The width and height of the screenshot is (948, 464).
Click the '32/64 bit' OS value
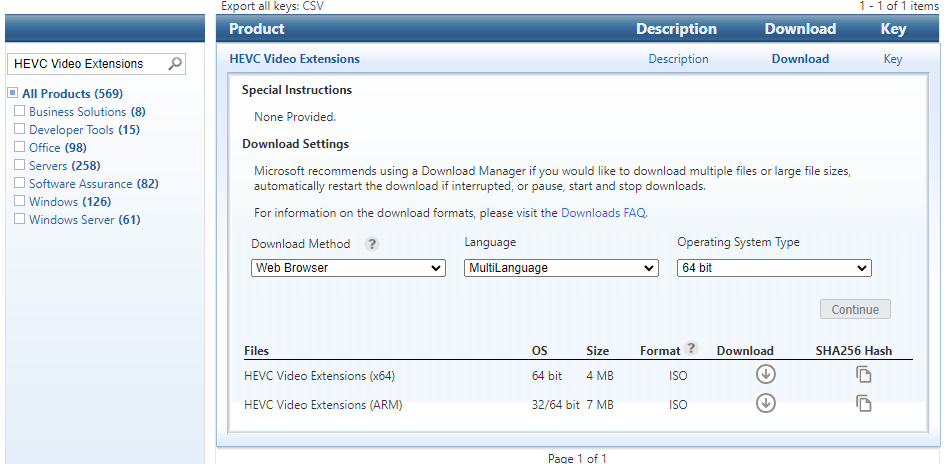point(556,405)
